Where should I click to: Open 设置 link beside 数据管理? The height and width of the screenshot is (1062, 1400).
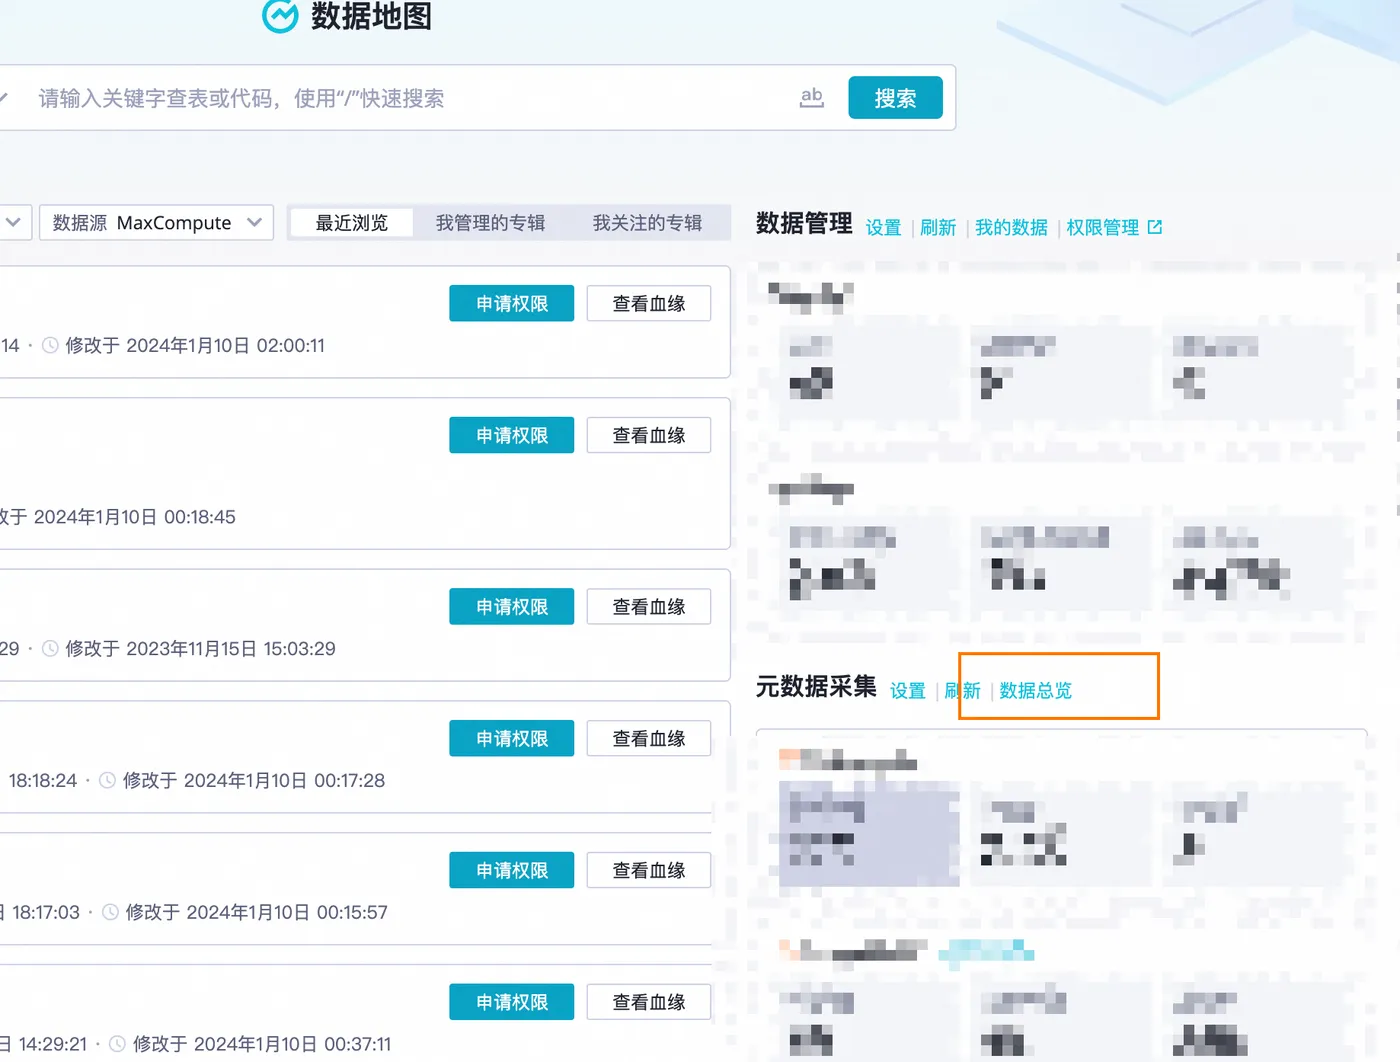883,227
